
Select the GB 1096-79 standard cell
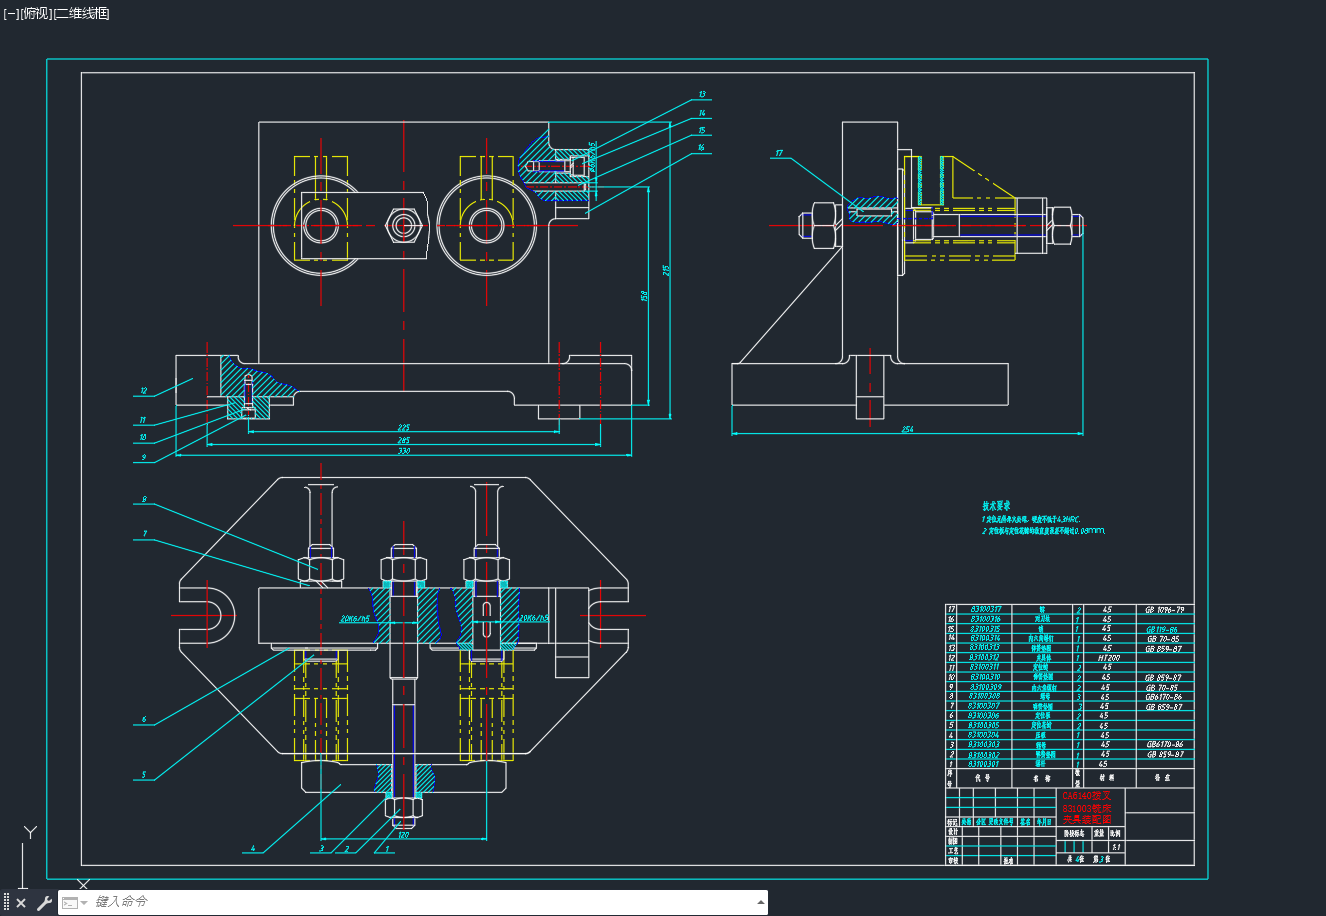[x=1164, y=609]
